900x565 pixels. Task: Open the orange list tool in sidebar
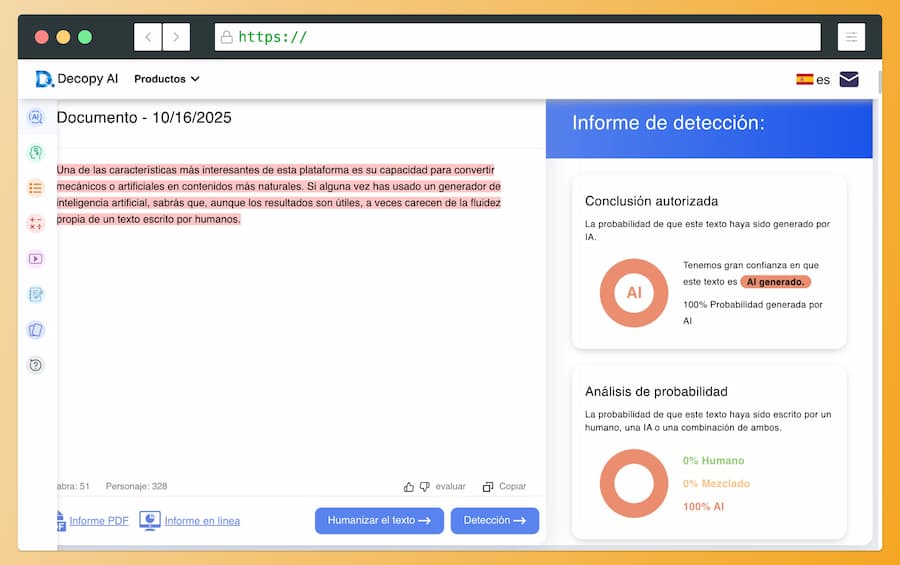[36, 188]
